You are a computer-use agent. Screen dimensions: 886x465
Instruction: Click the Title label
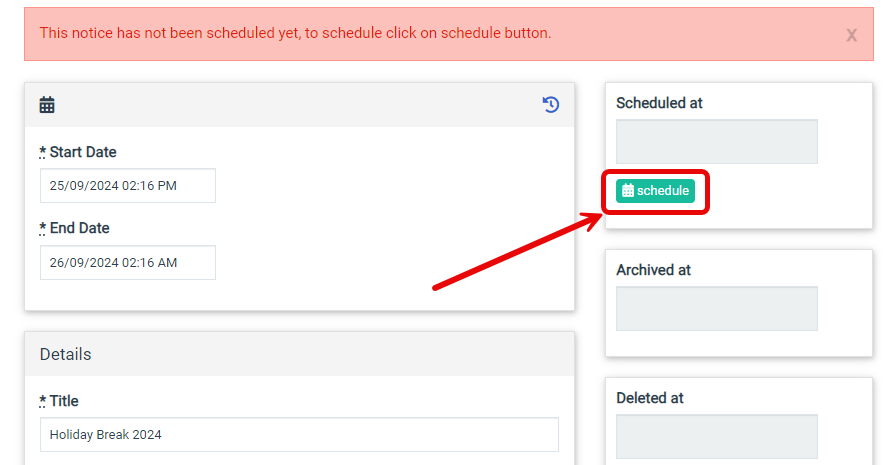64,401
